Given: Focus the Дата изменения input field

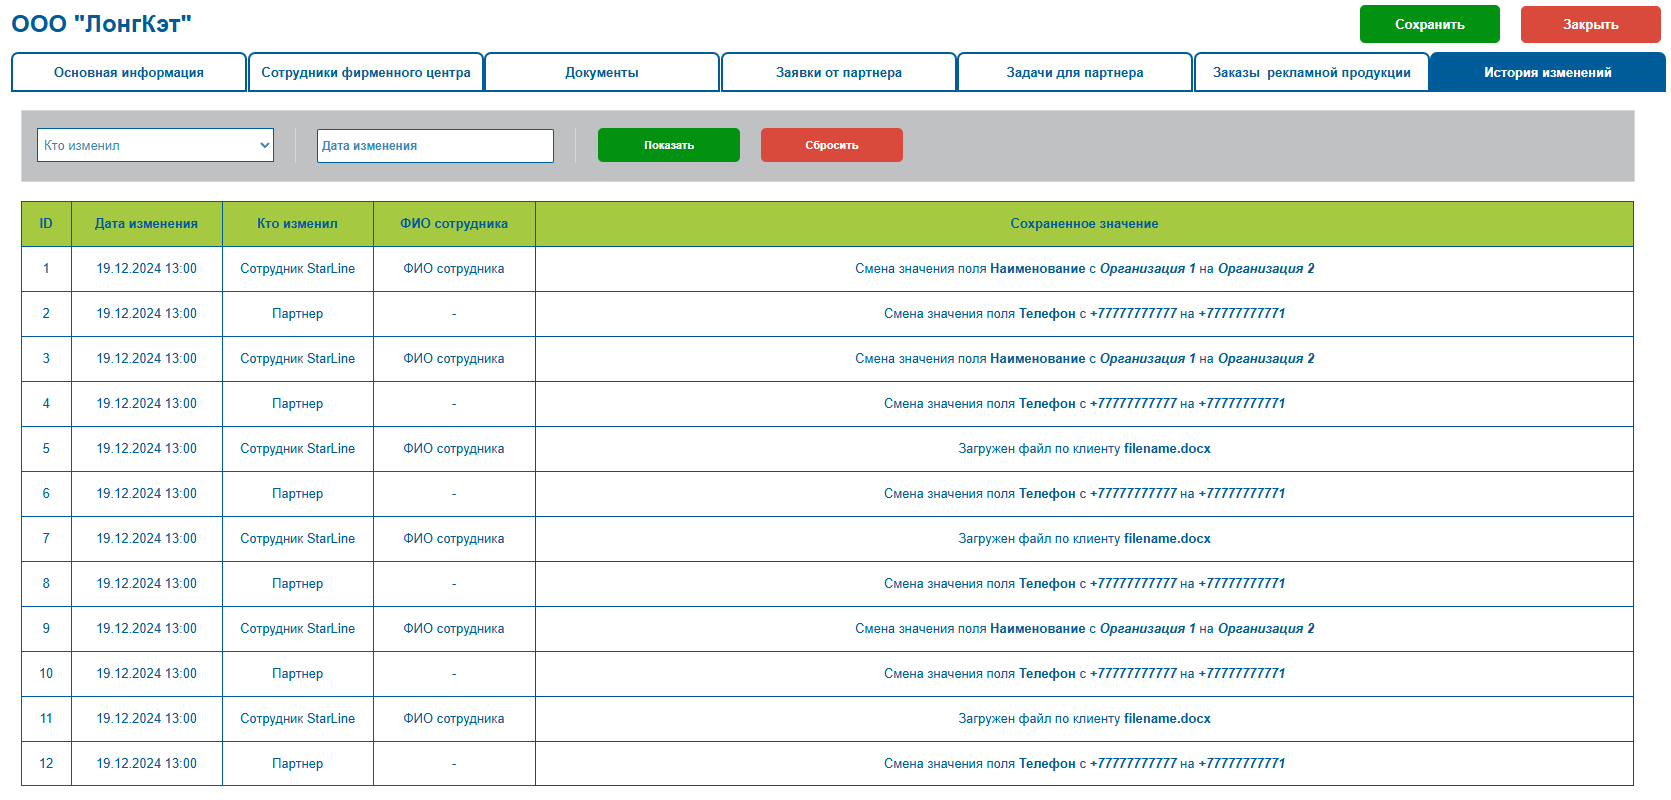Looking at the screenshot, I should pyautogui.click(x=435, y=145).
